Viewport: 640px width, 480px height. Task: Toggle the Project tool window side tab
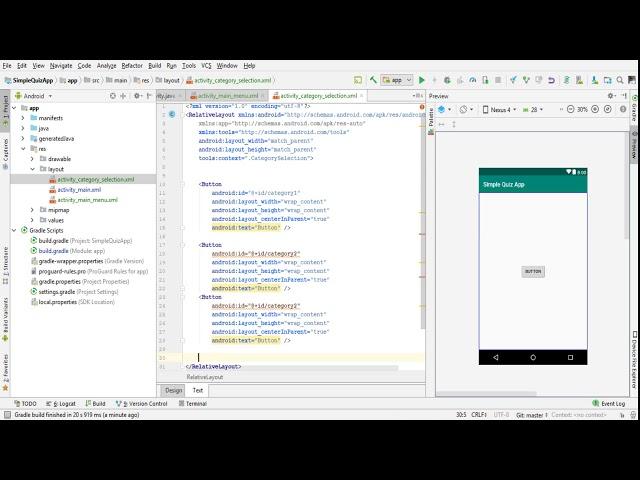5,111
